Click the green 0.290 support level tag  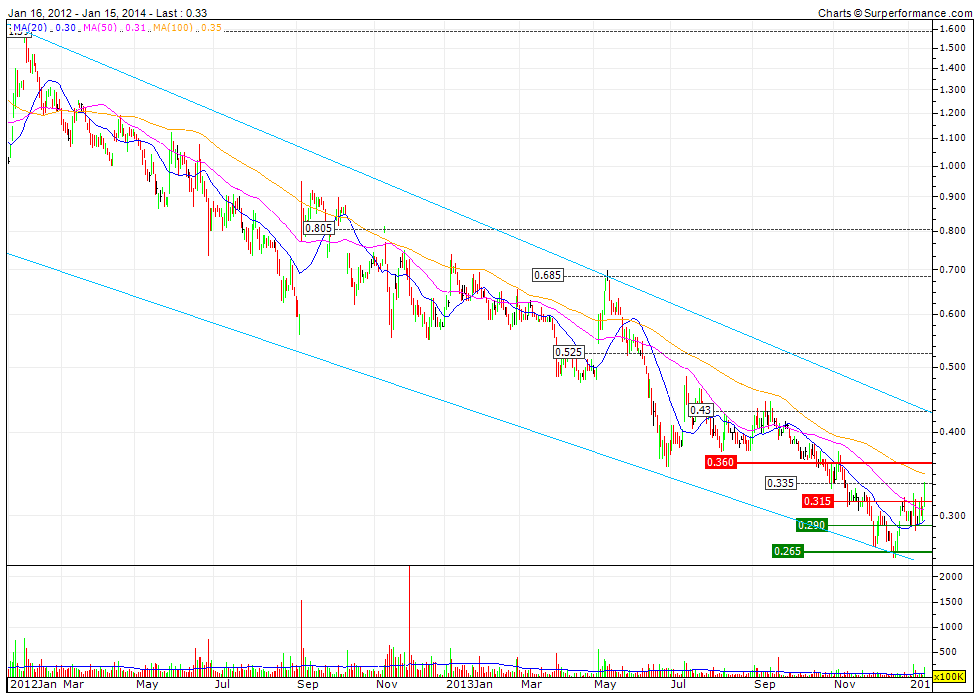pos(811,525)
